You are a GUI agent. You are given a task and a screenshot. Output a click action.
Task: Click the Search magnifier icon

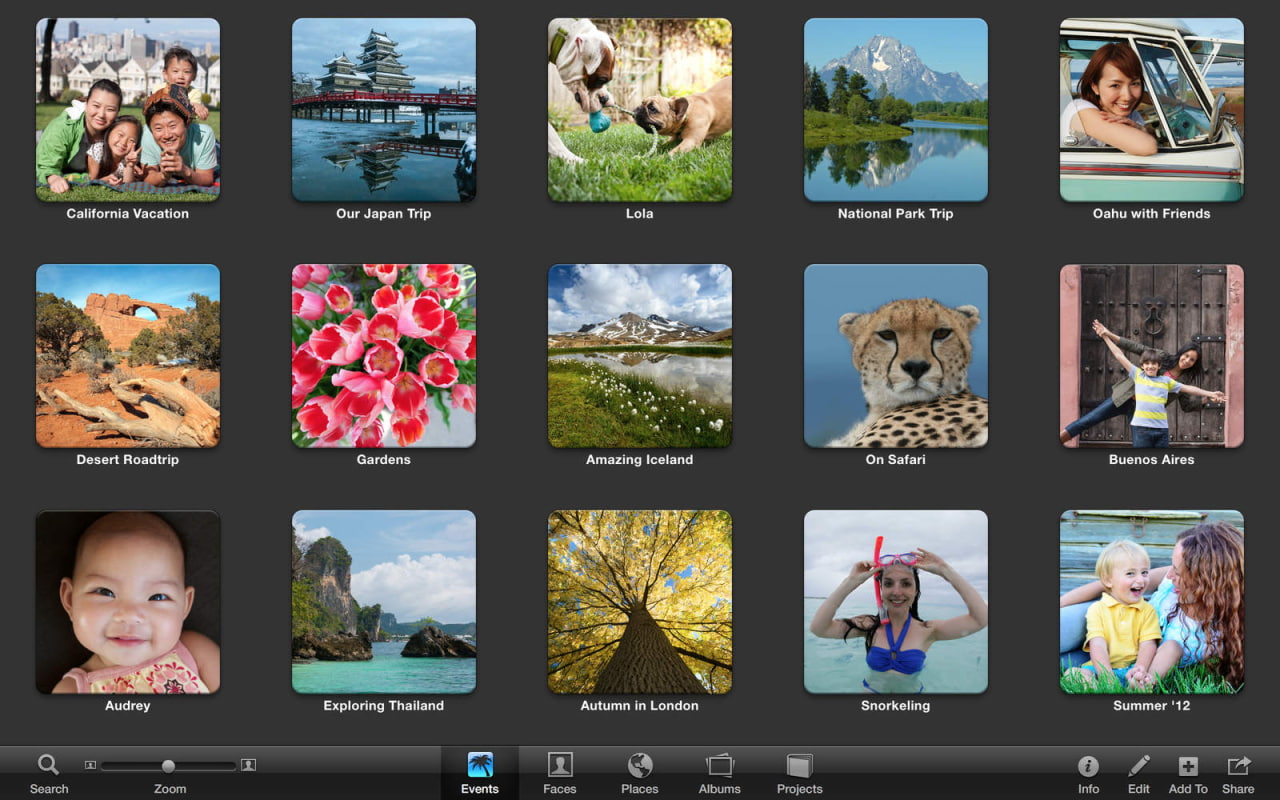[48, 766]
